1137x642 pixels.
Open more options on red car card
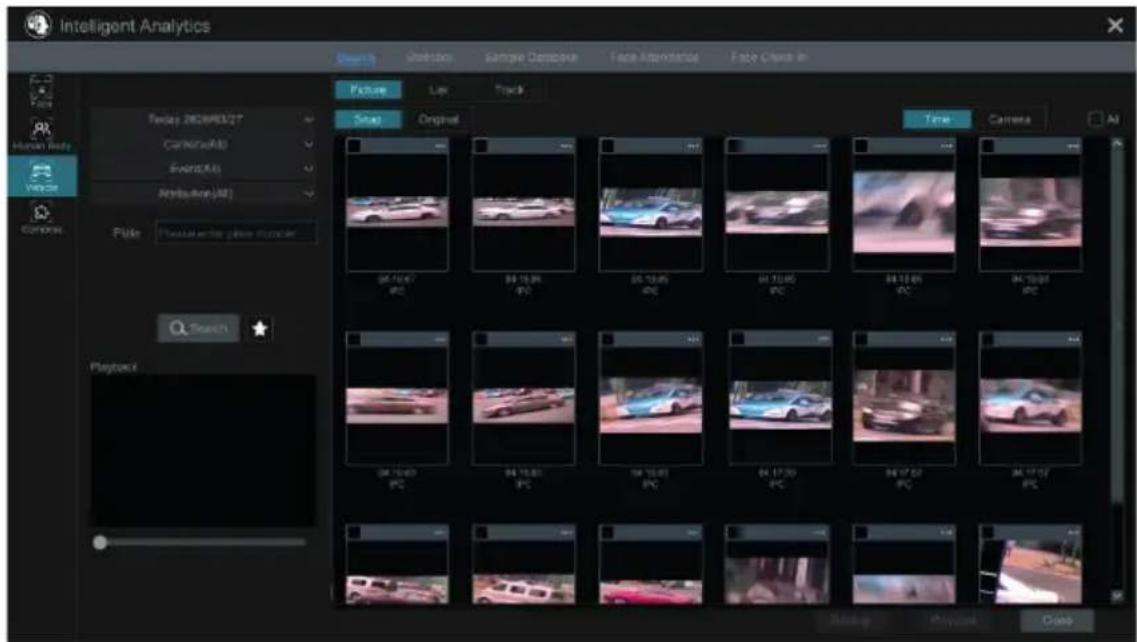coord(694,533)
